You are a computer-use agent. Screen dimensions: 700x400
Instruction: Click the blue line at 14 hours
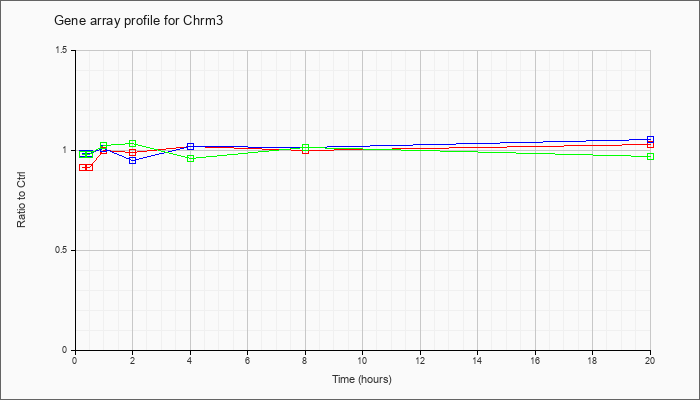point(478,143)
